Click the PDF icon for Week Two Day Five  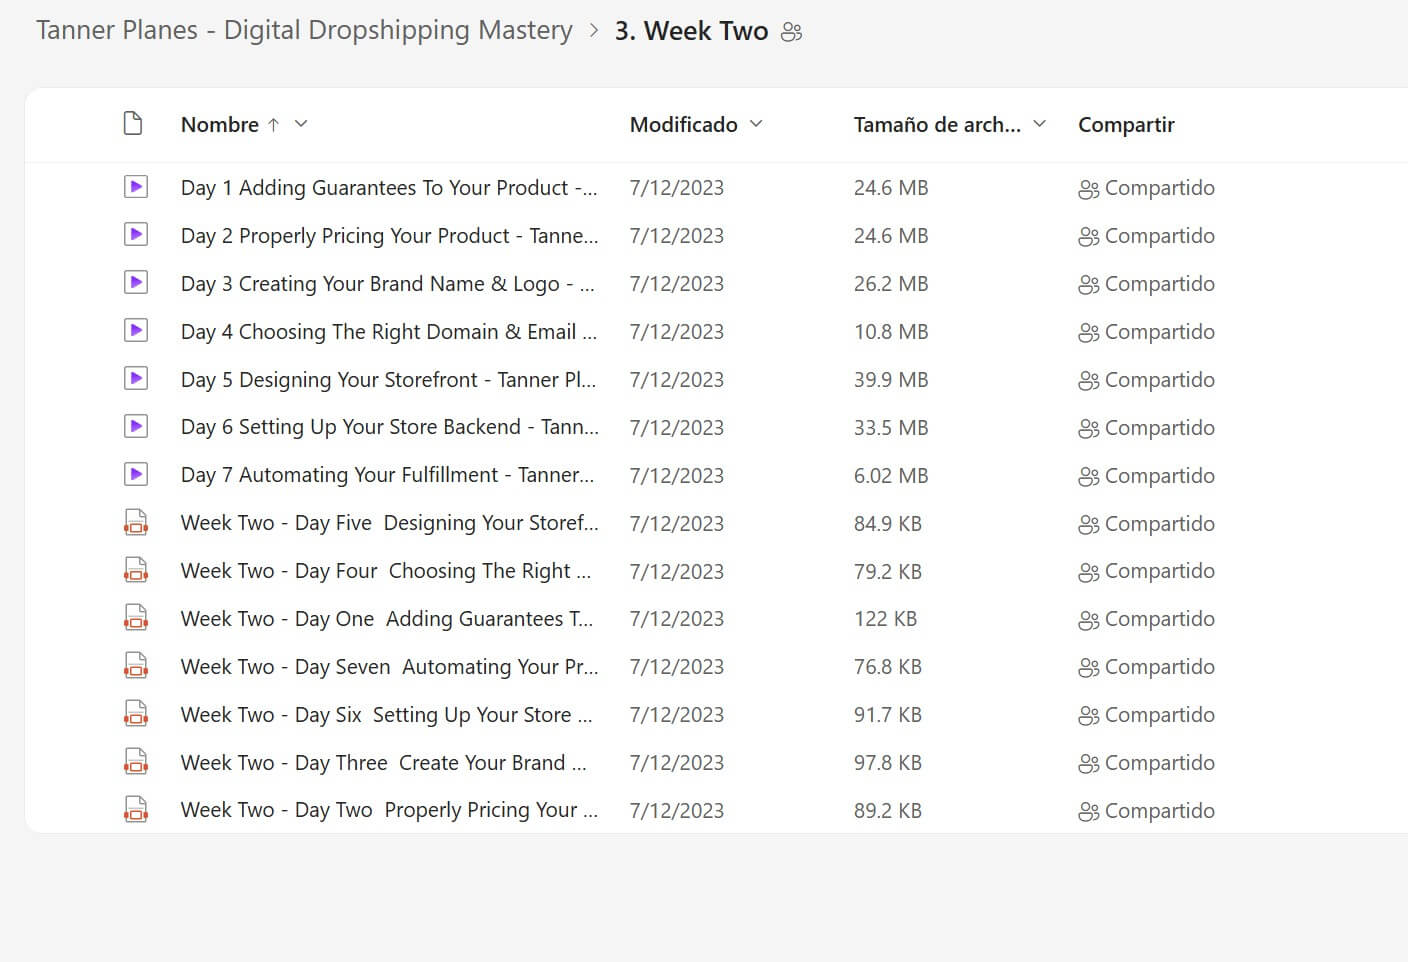coord(136,523)
